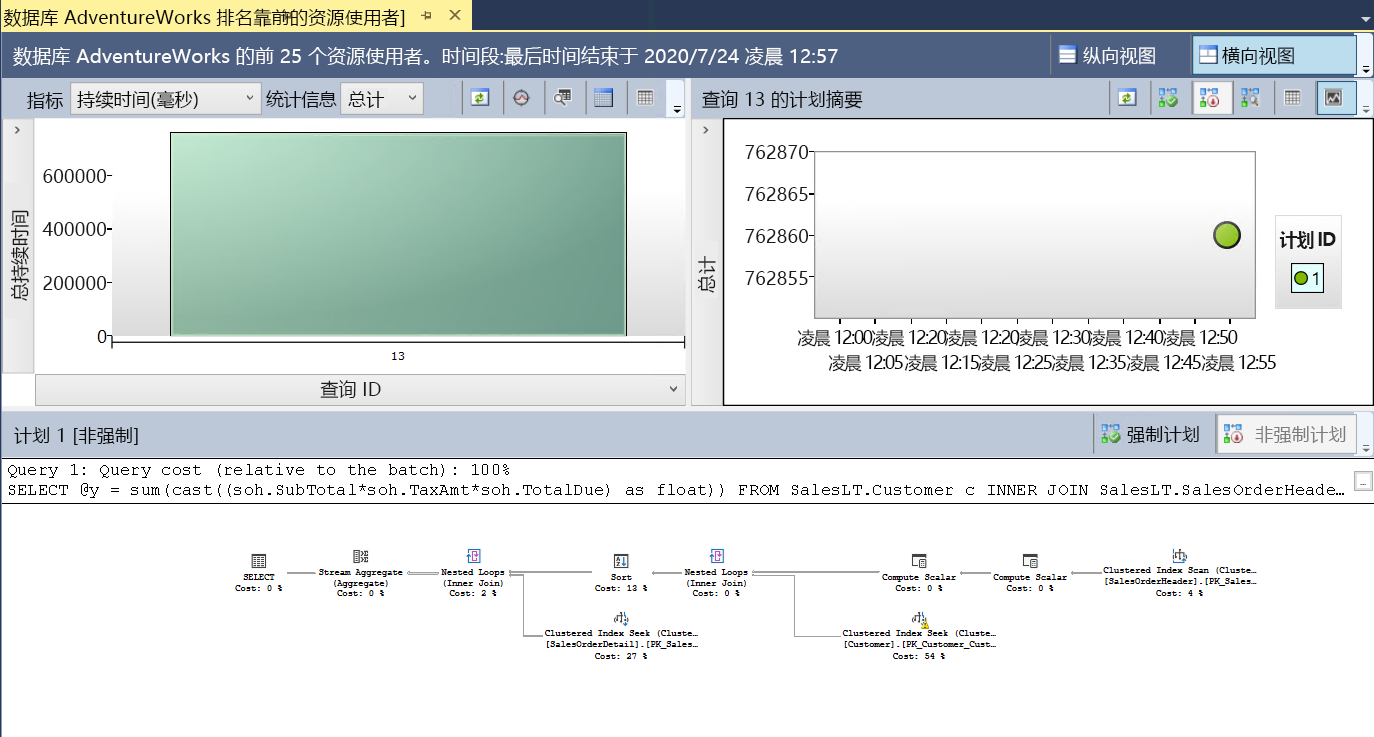1374x737 pixels.
Task: Select the Compute Scalar node nearest the Nested Loops
Action: (x=919, y=573)
